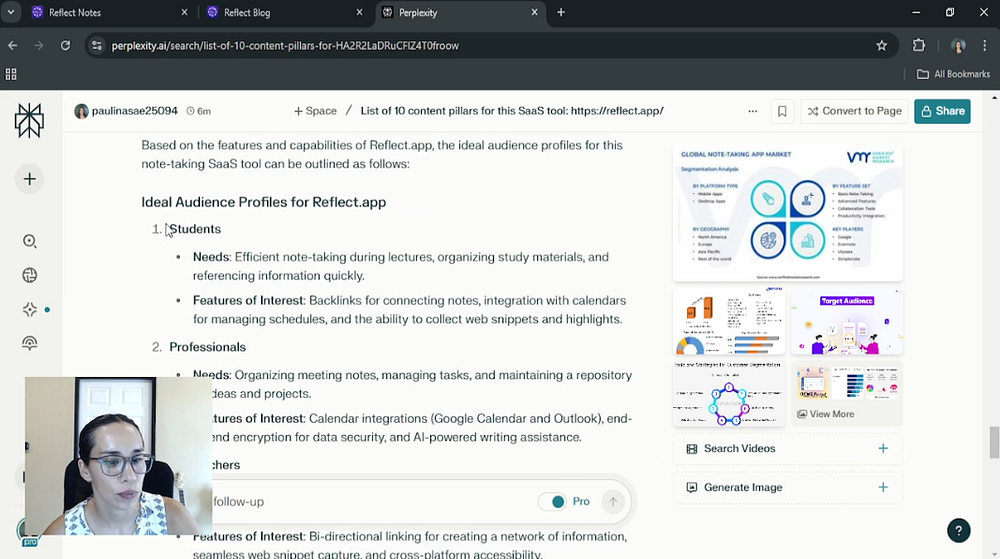Add thread to a Space
Viewport: 1000px width, 559px height.
click(315, 111)
